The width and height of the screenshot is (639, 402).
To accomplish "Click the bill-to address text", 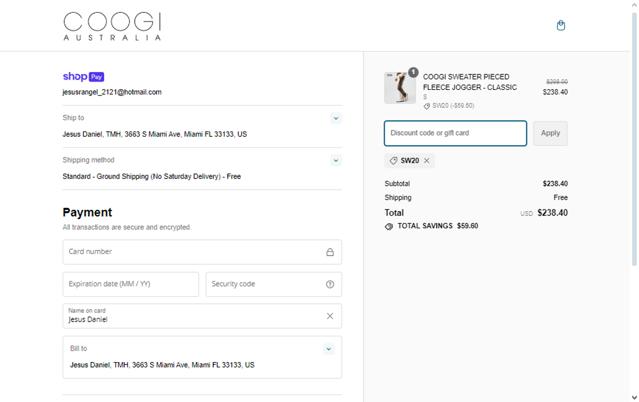I will [162, 365].
